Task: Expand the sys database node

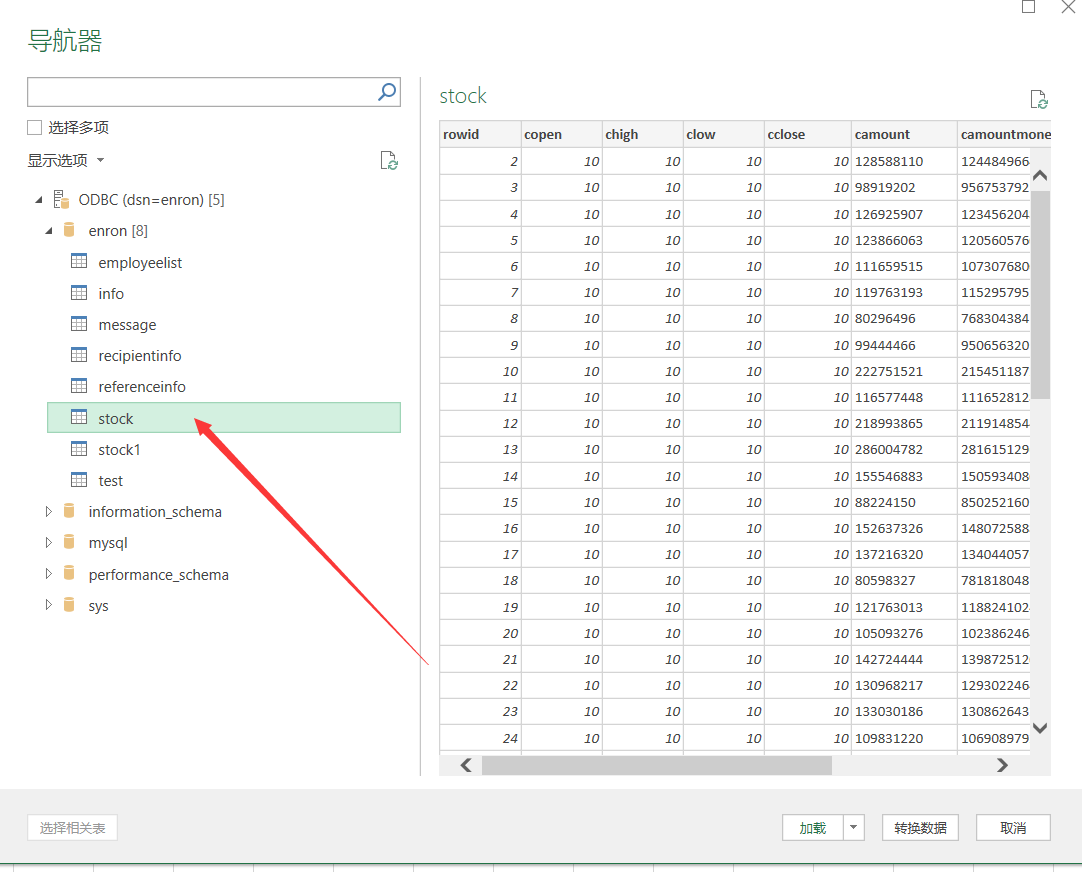Action: [x=48, y=606]
